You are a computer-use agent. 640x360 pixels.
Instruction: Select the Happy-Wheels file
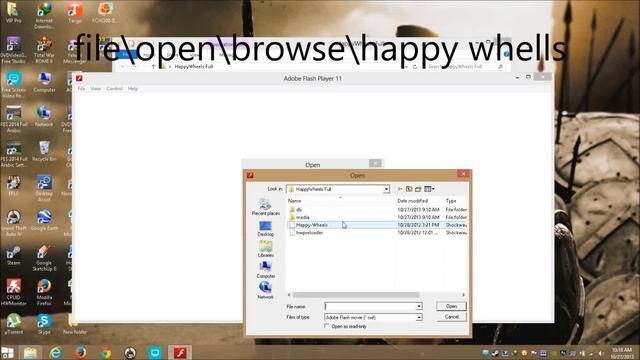tap(311, 225)
